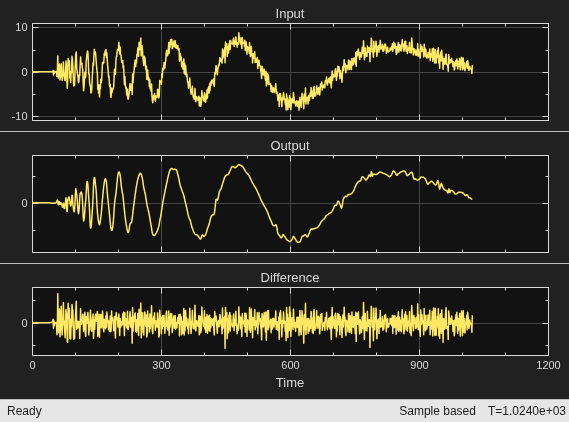Select the Output signal waveform plot

(x=290, y=204)
